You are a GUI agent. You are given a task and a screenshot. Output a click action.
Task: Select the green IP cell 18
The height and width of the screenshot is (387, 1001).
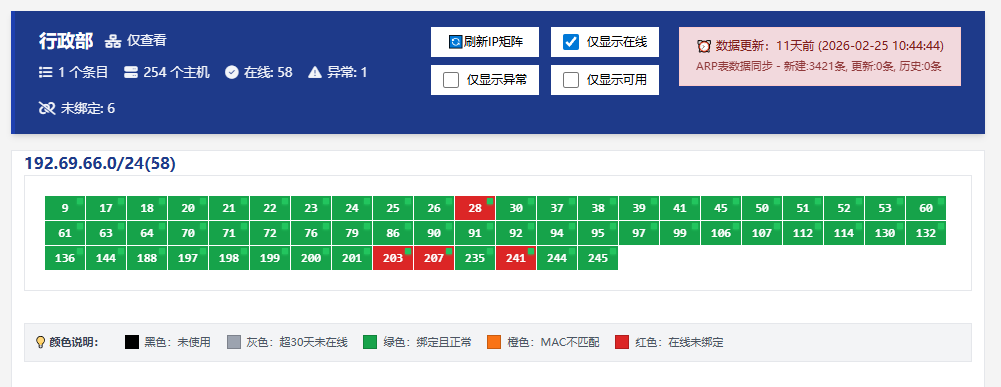[147, 208]
